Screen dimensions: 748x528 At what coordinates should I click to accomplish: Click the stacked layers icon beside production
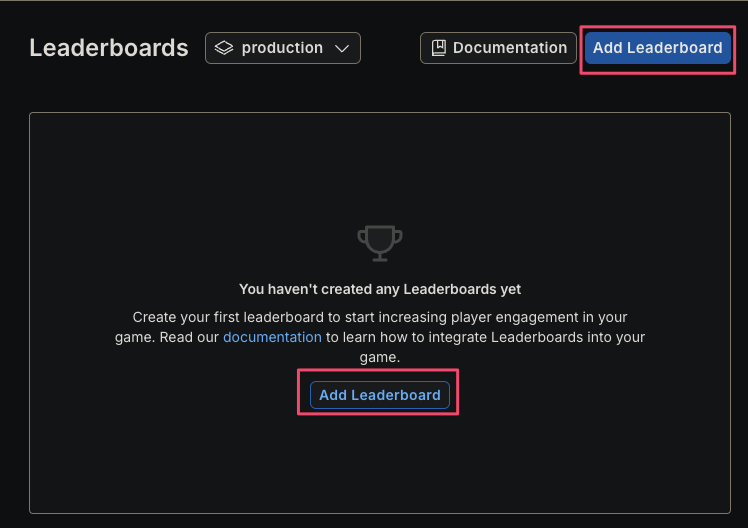pos(224,48)
